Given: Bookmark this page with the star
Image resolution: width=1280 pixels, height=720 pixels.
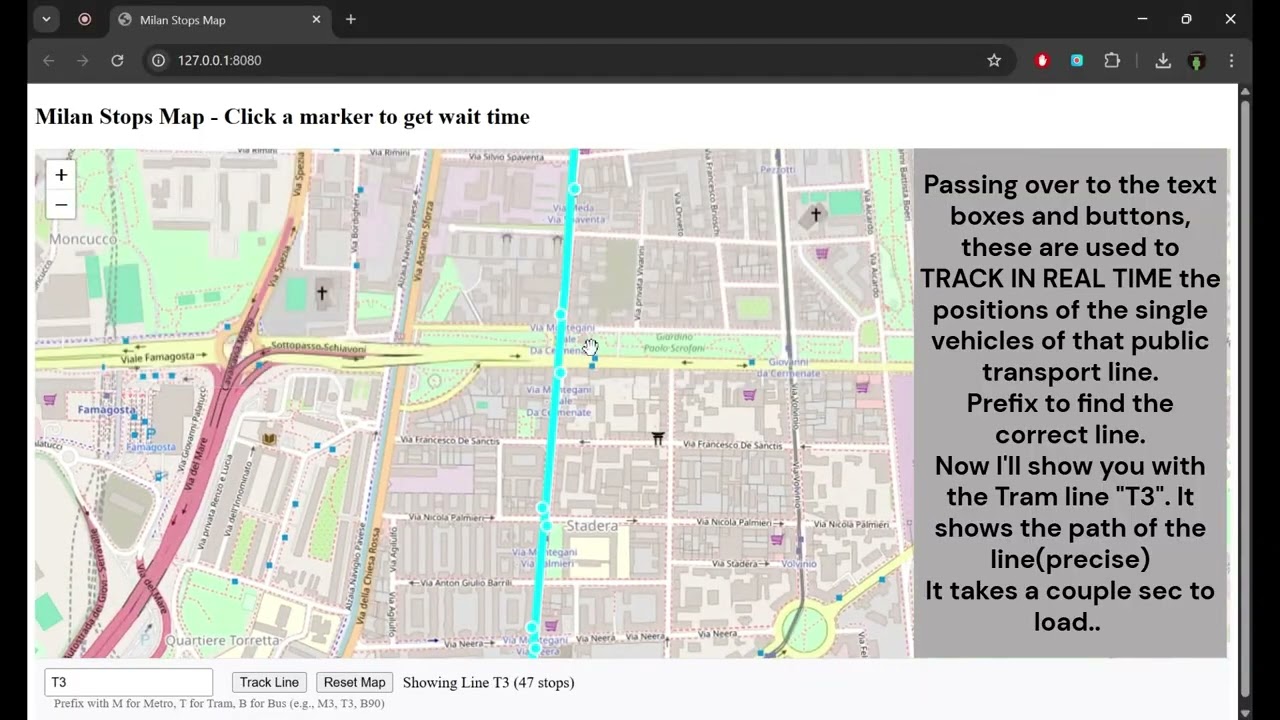Looking at the screenshot, I should pos(994,60).
